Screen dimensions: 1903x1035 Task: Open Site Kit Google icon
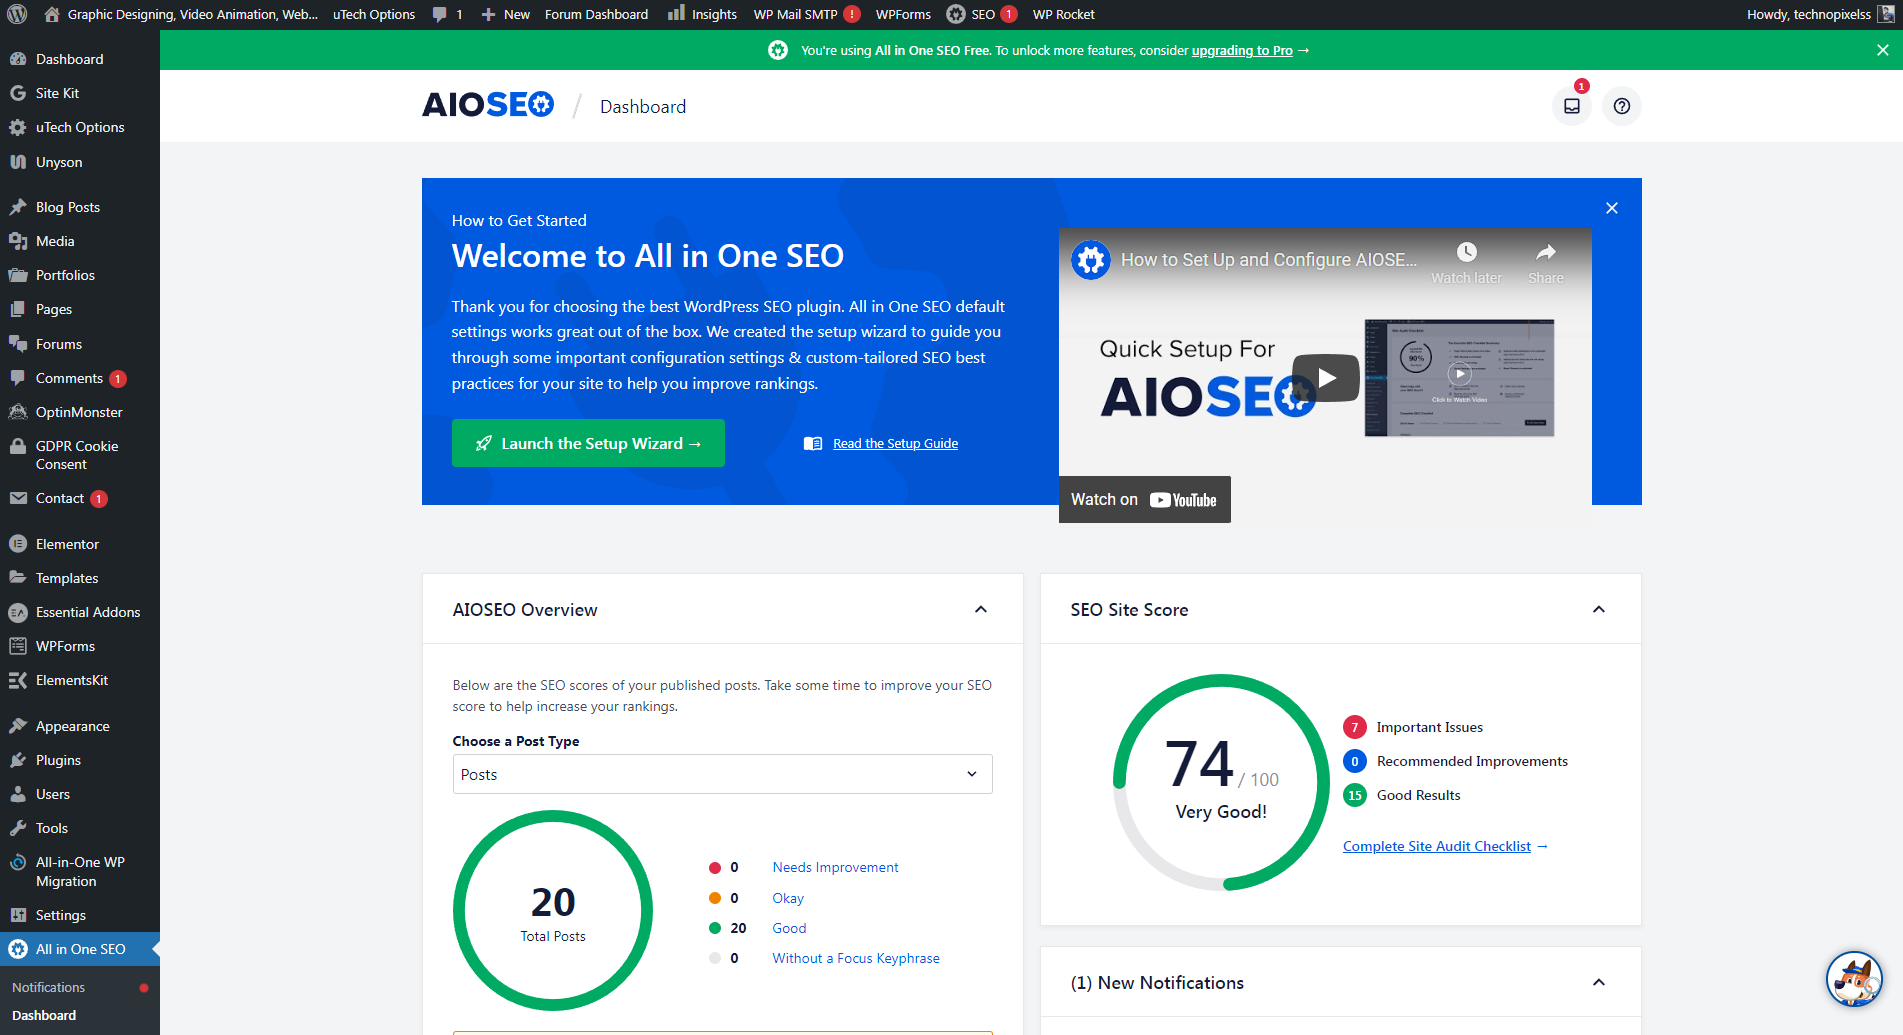click(x=18, y=93)
